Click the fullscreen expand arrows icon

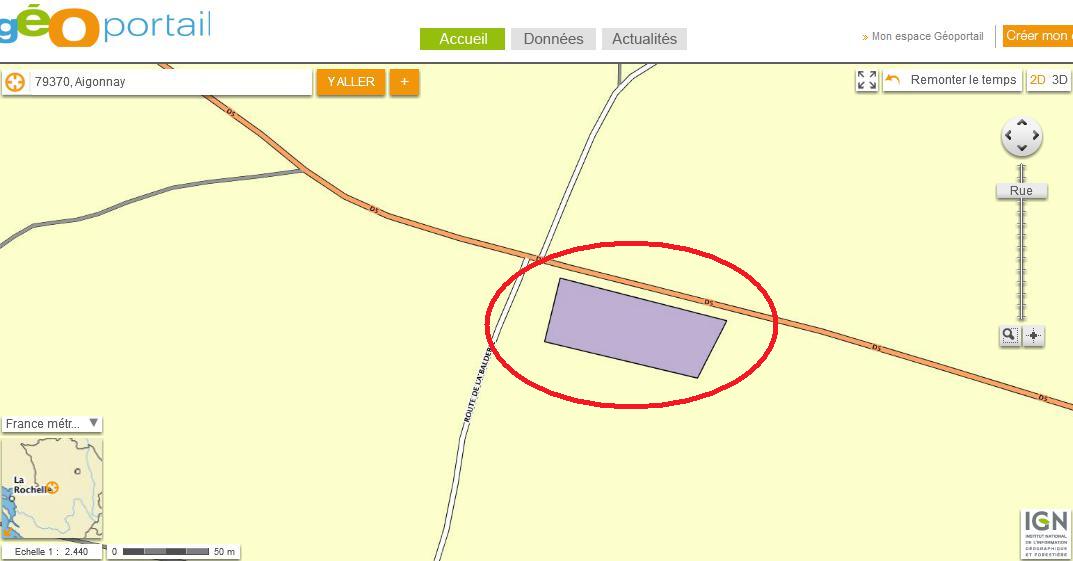point(866,80)
